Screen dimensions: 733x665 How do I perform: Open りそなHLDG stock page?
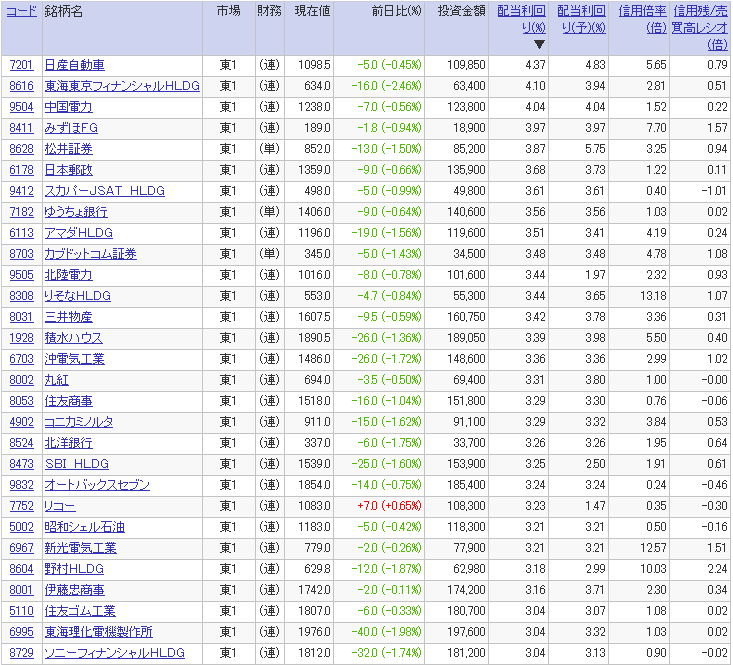pos(78,296)
